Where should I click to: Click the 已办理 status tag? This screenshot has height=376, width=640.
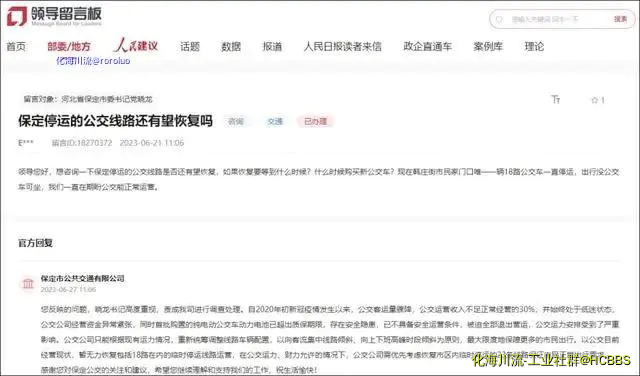(x=316, y=121)
